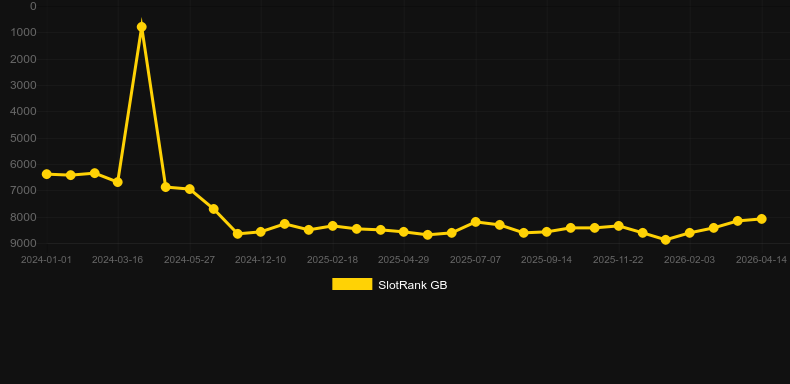Image resolution: width=790 pixels, height=384 pixels.
Task: Click the 3000 y-axis label
Action: (x=24, y=85)
